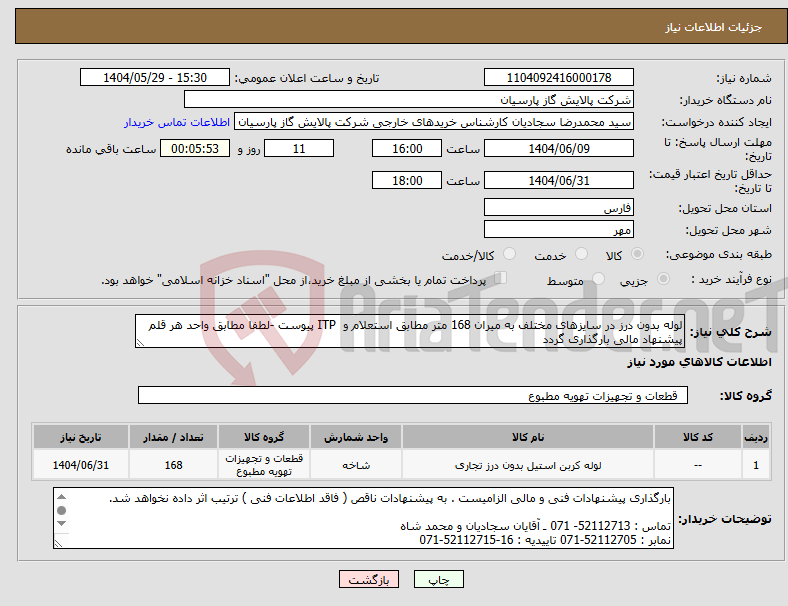This screenshot has width=788, height=606.
Task: Click response deadline date 1404/06/09
Action: pyautogui.click(x=558, y=149)
